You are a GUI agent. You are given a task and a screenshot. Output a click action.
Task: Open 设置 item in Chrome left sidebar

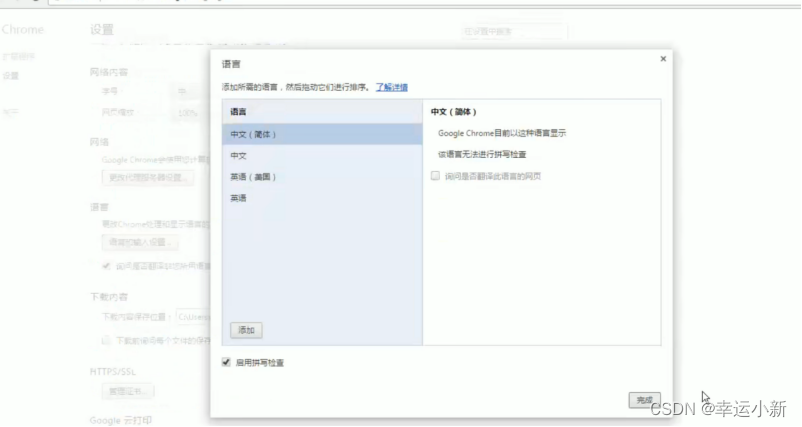[11, 76]
